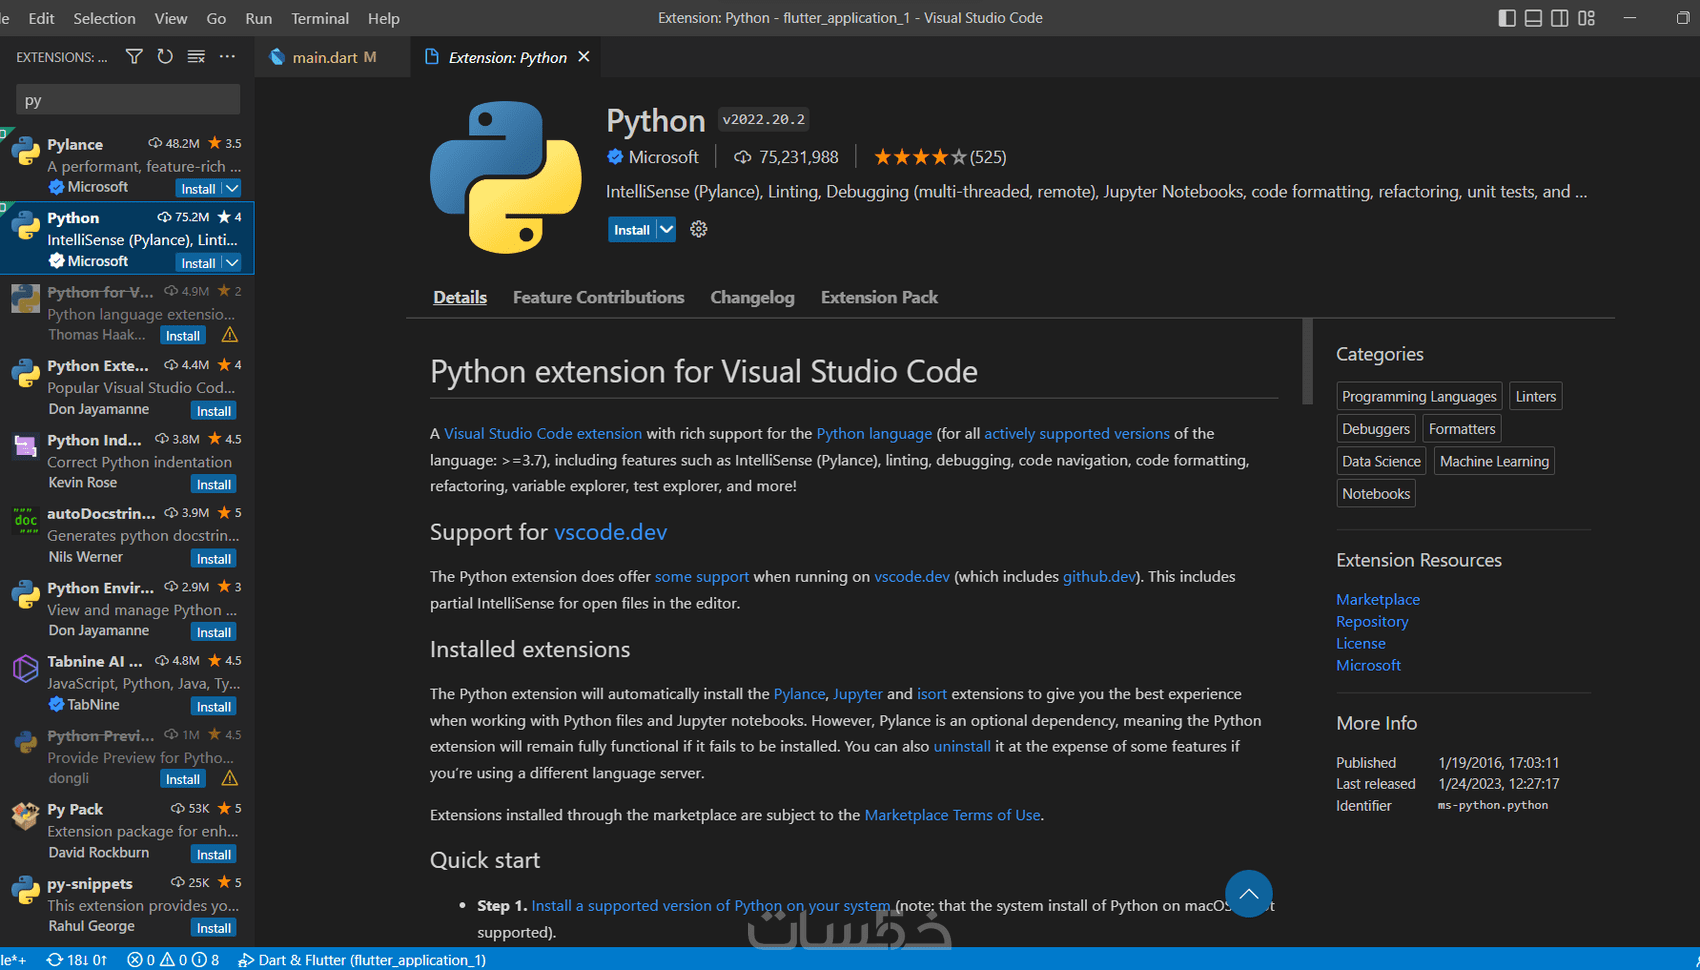This screenshot has height=970, width=1700.
Task: Clear extensions search results icon
Action: click(x=196, y=57)
